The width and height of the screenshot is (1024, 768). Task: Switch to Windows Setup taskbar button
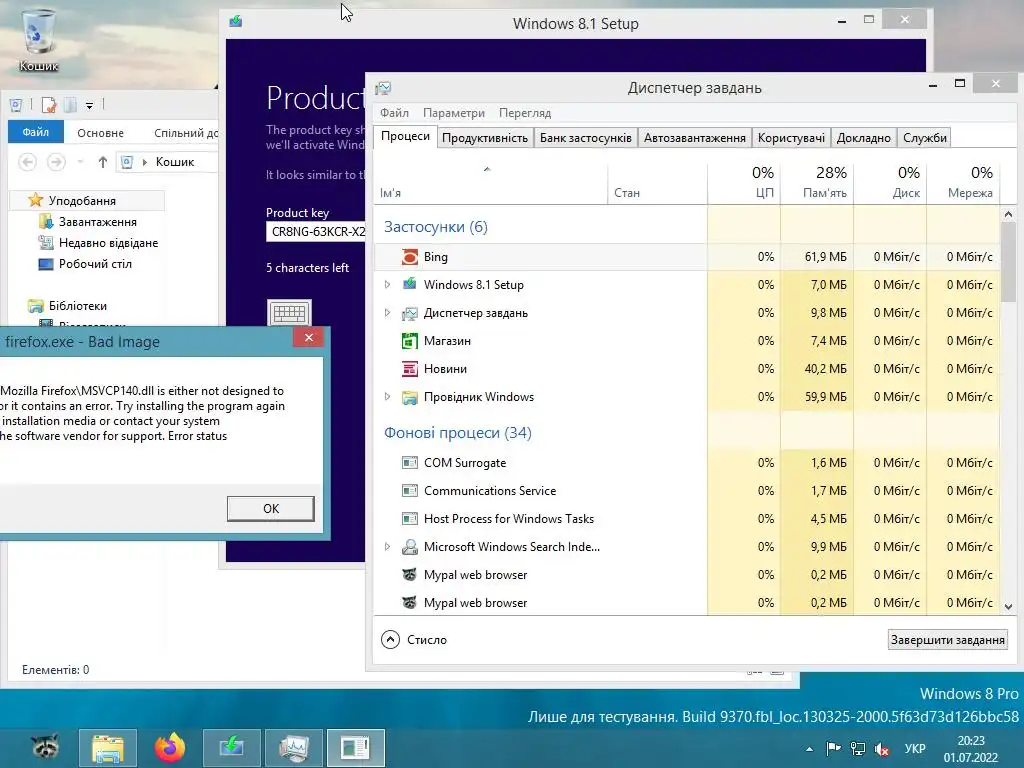pos(232,748)
